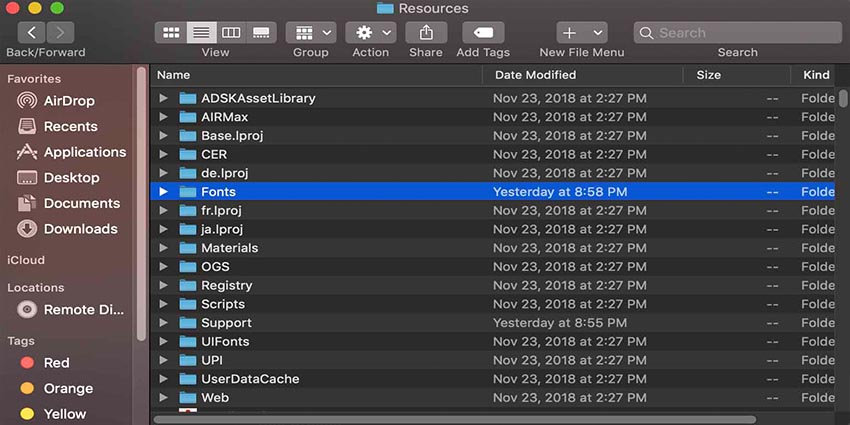This screenshot has width=850, height=425.
Task: Expand the Support folder triangle
Action: click(164, 323)
